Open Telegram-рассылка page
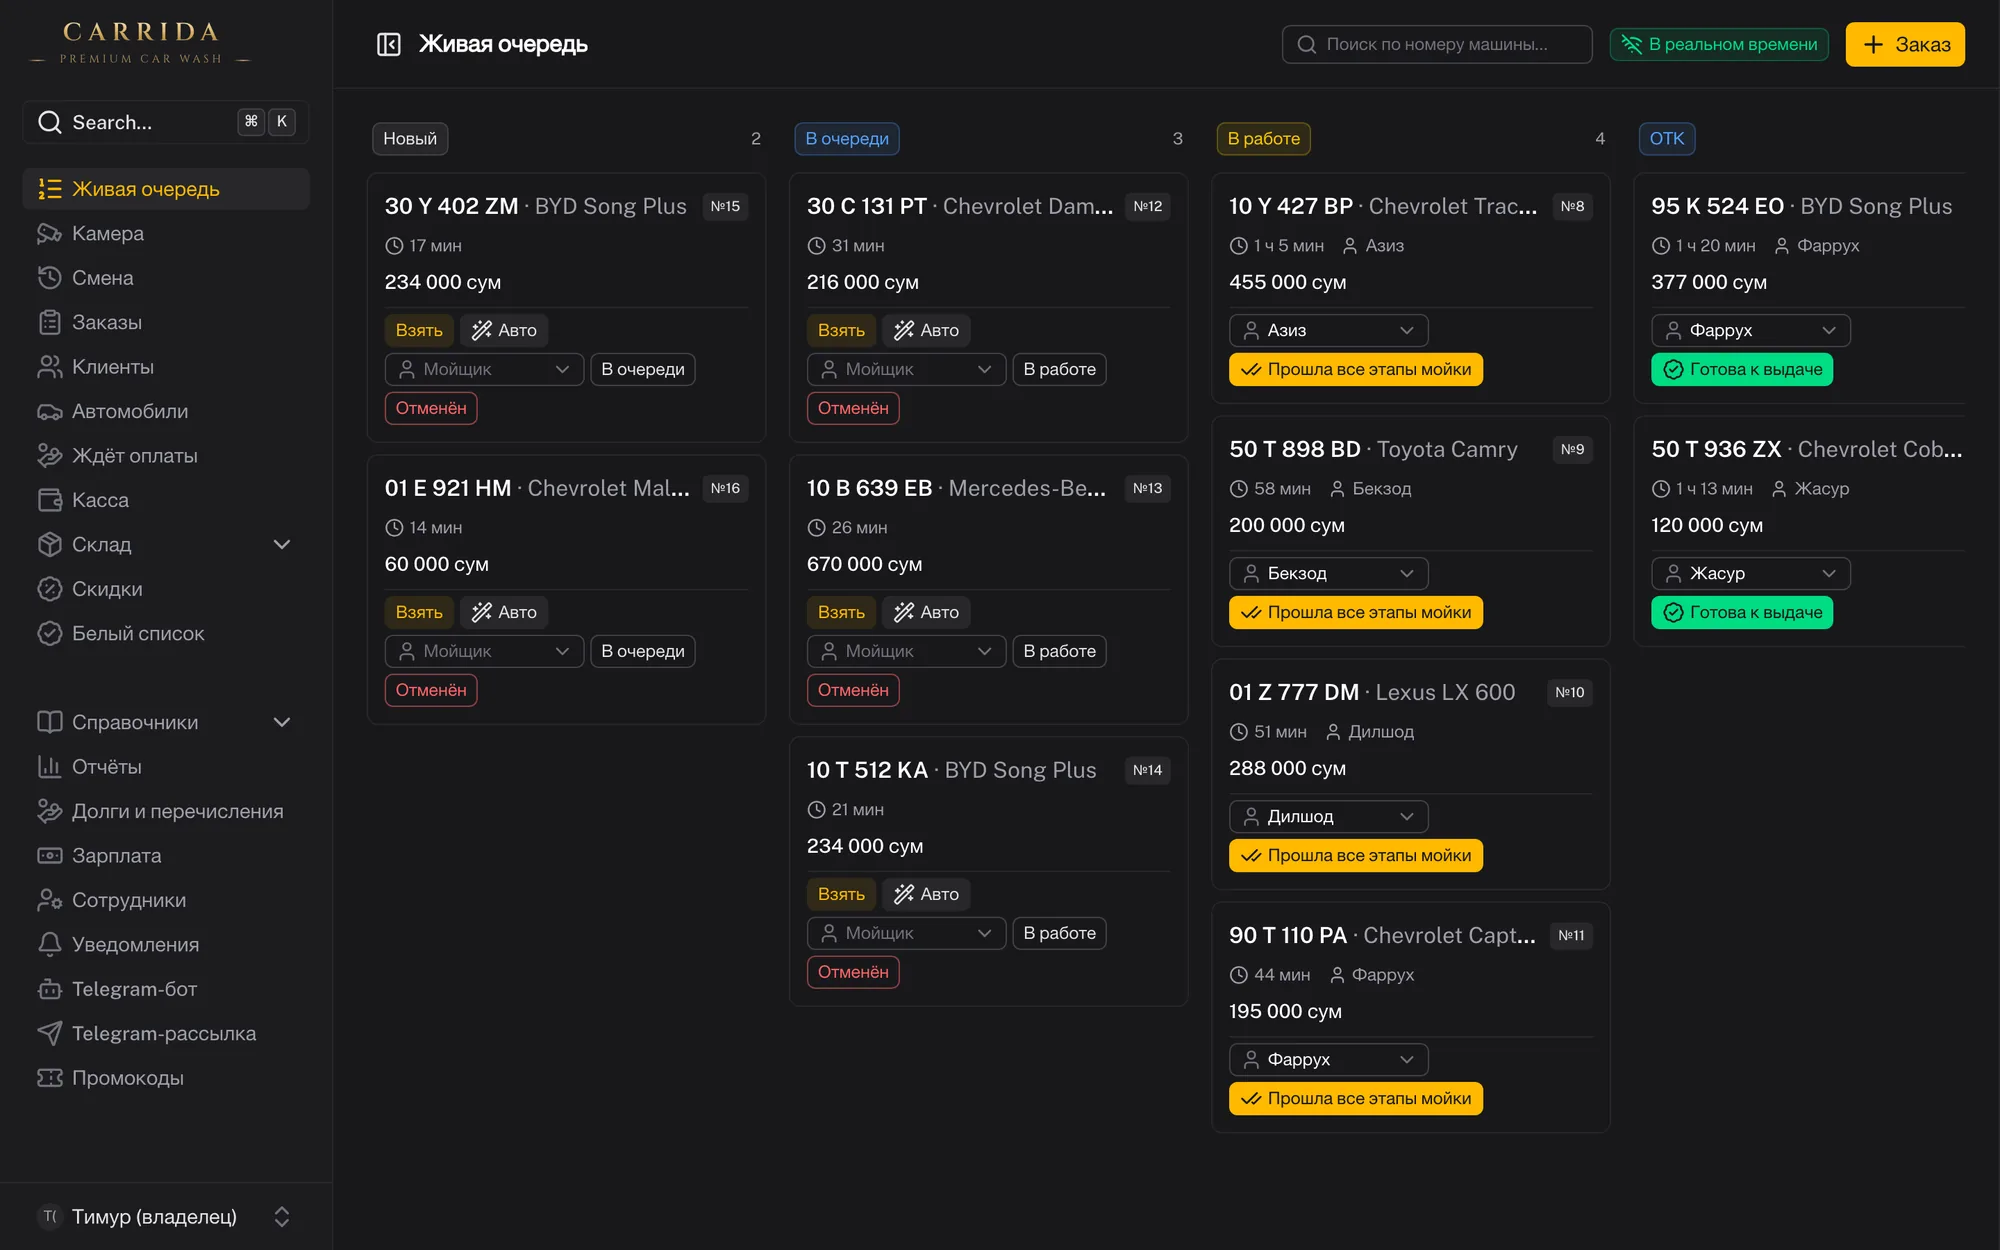The width and height of the screenshot is (2000, 1250). coord(166,1034)
